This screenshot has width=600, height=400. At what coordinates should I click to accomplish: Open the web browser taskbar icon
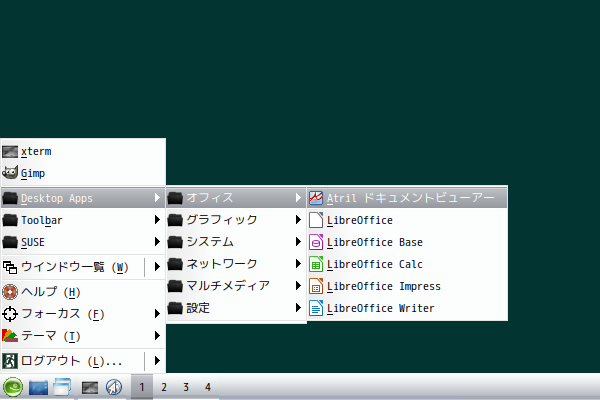(114, 387)
